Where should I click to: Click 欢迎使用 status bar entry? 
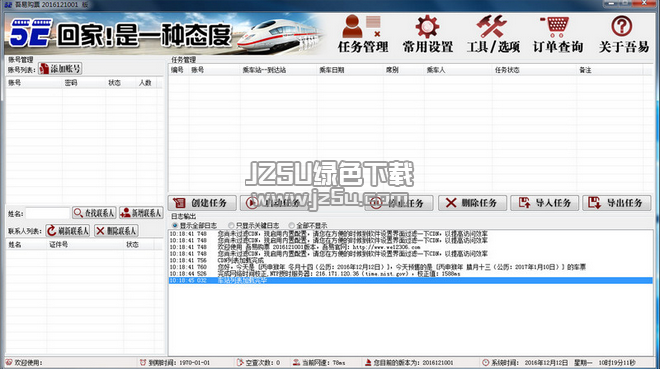coord(24,362)
